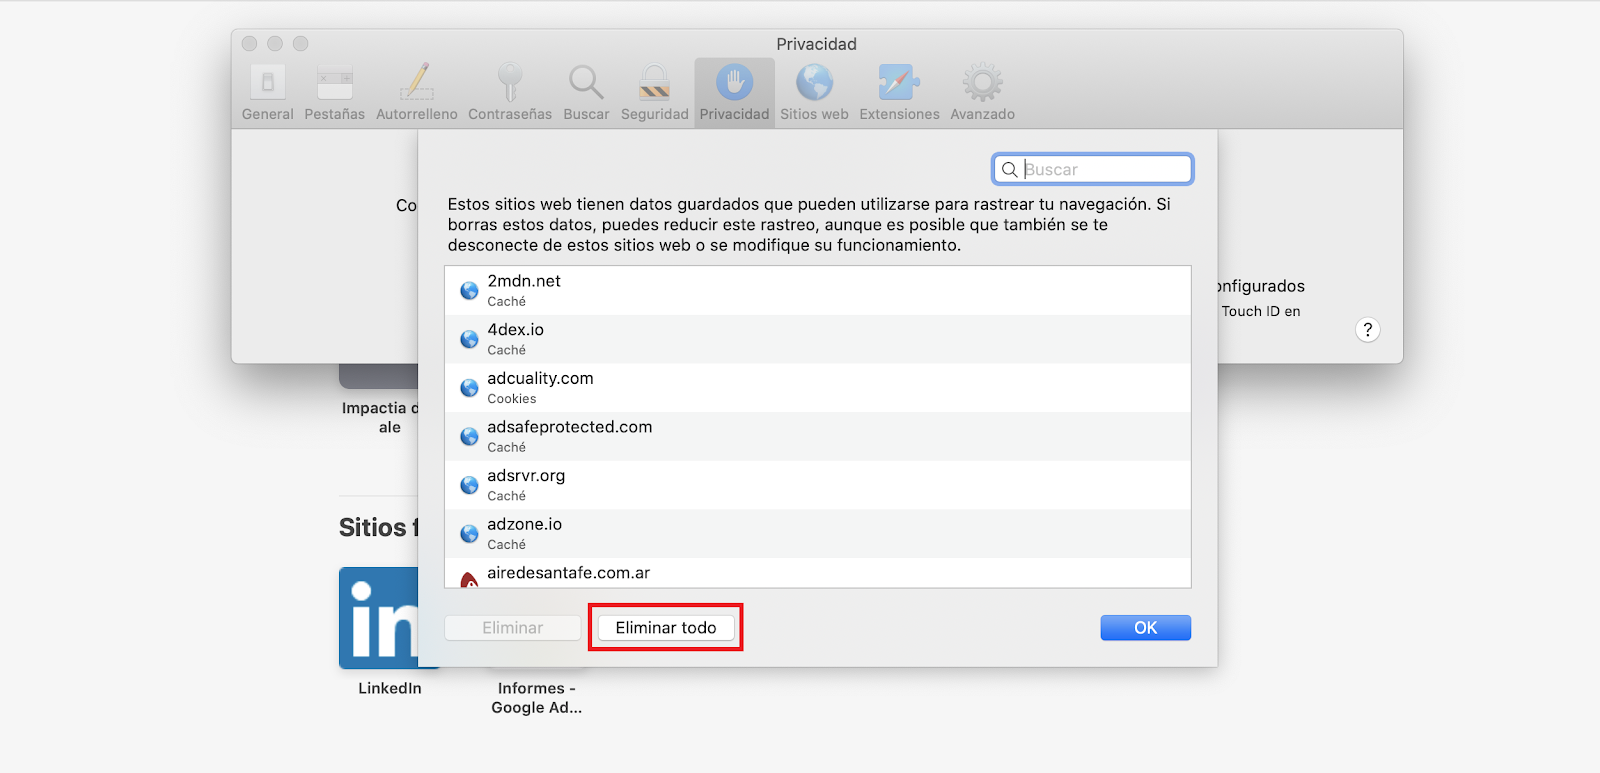Viewport: 1600px width, 773px height.
Task: Select the Seguridad padlock icon
Action: pyautogui.click(x=654, y=92)
